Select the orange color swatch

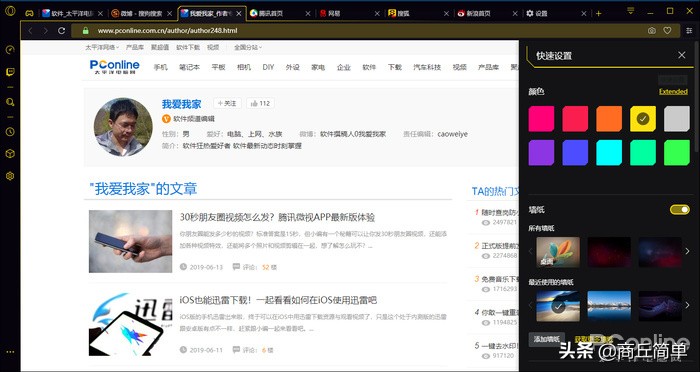tap(609, 119)
